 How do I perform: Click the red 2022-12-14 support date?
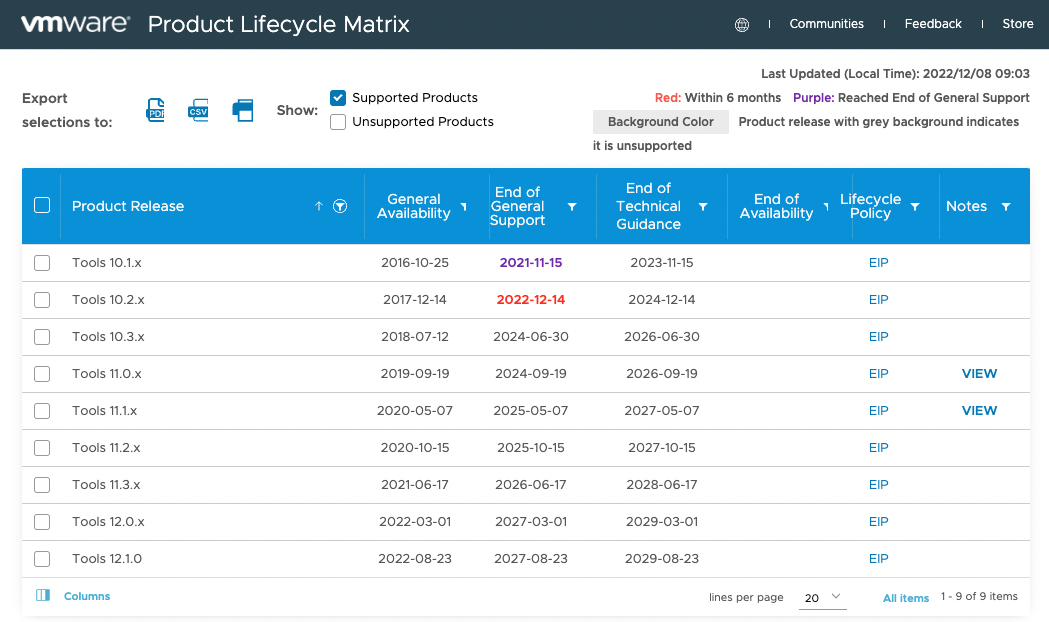tap(531, 300)
